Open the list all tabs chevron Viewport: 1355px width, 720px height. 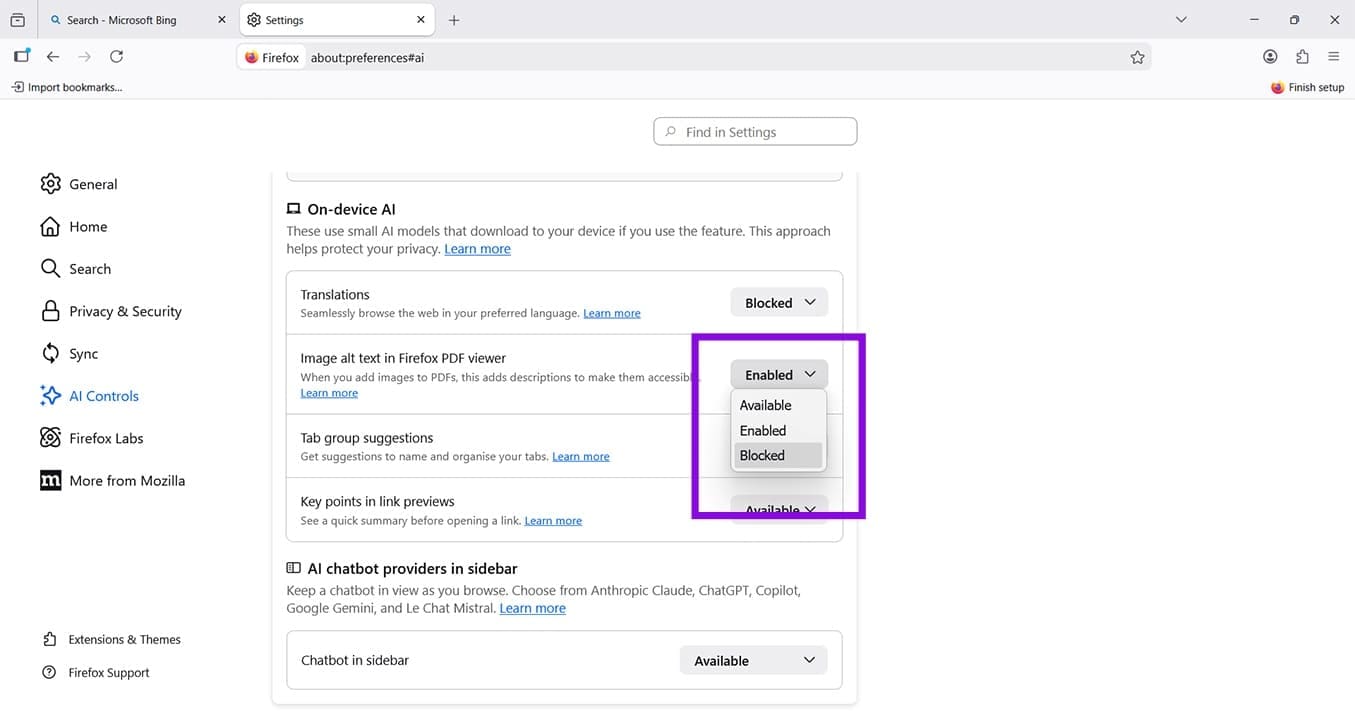(1181, 20)
